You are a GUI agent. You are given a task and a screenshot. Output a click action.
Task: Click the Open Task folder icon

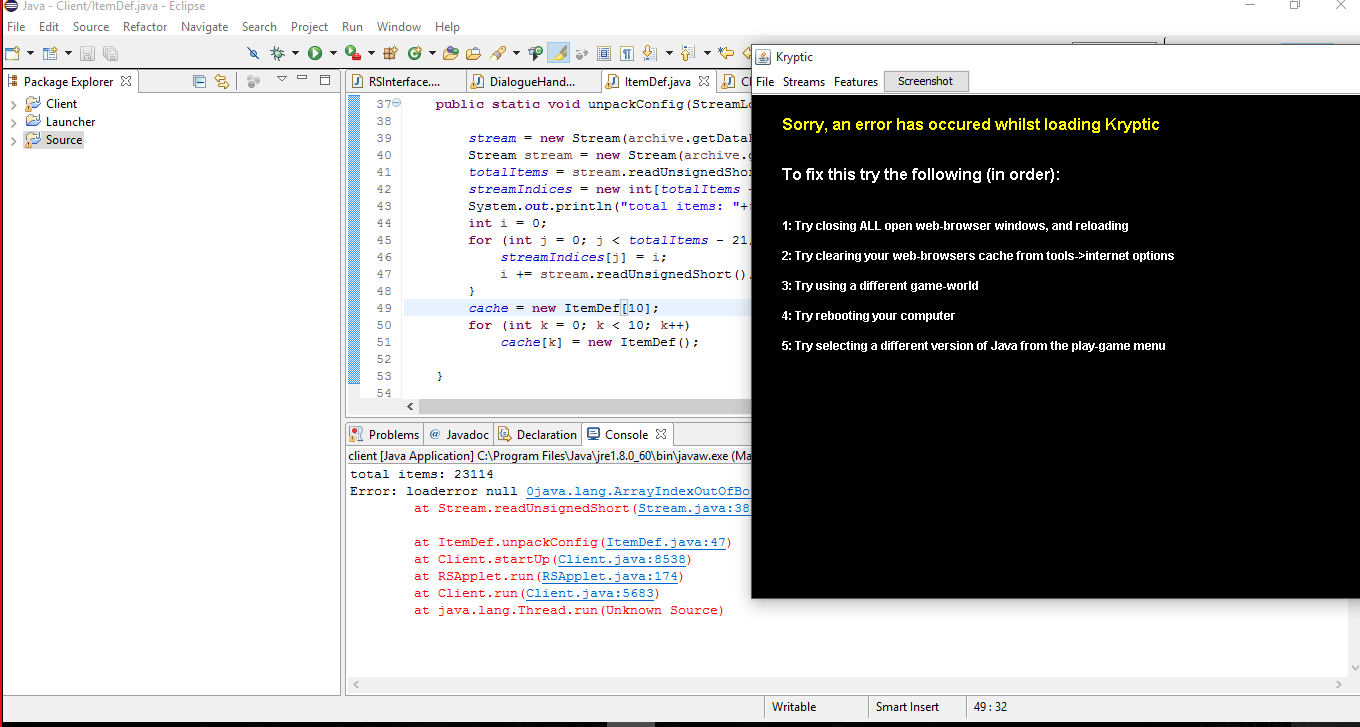(x=473, y=52)
